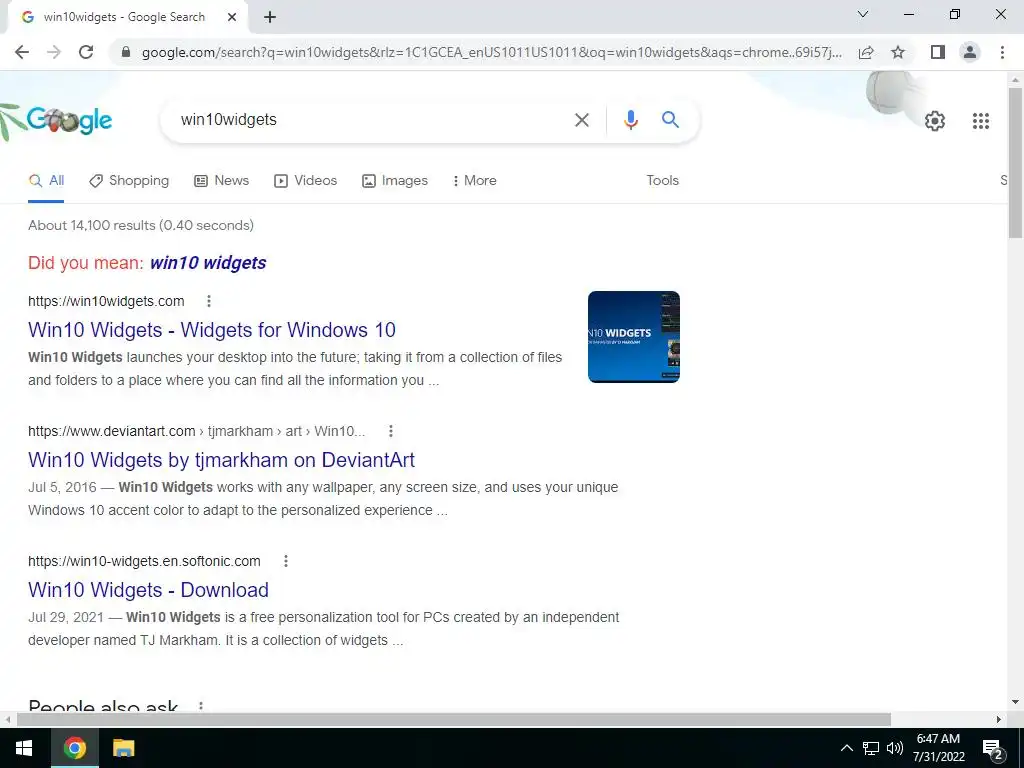
Task: Open 'Win10 Widgets - Download' result
Action: [148, 590]
